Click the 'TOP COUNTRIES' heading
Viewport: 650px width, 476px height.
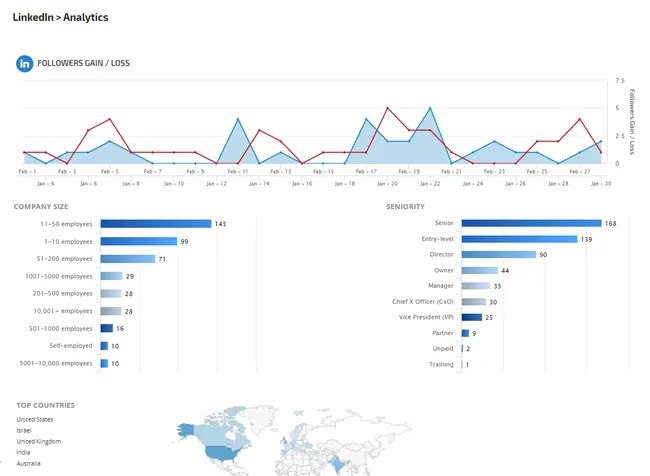pos(46,405)
